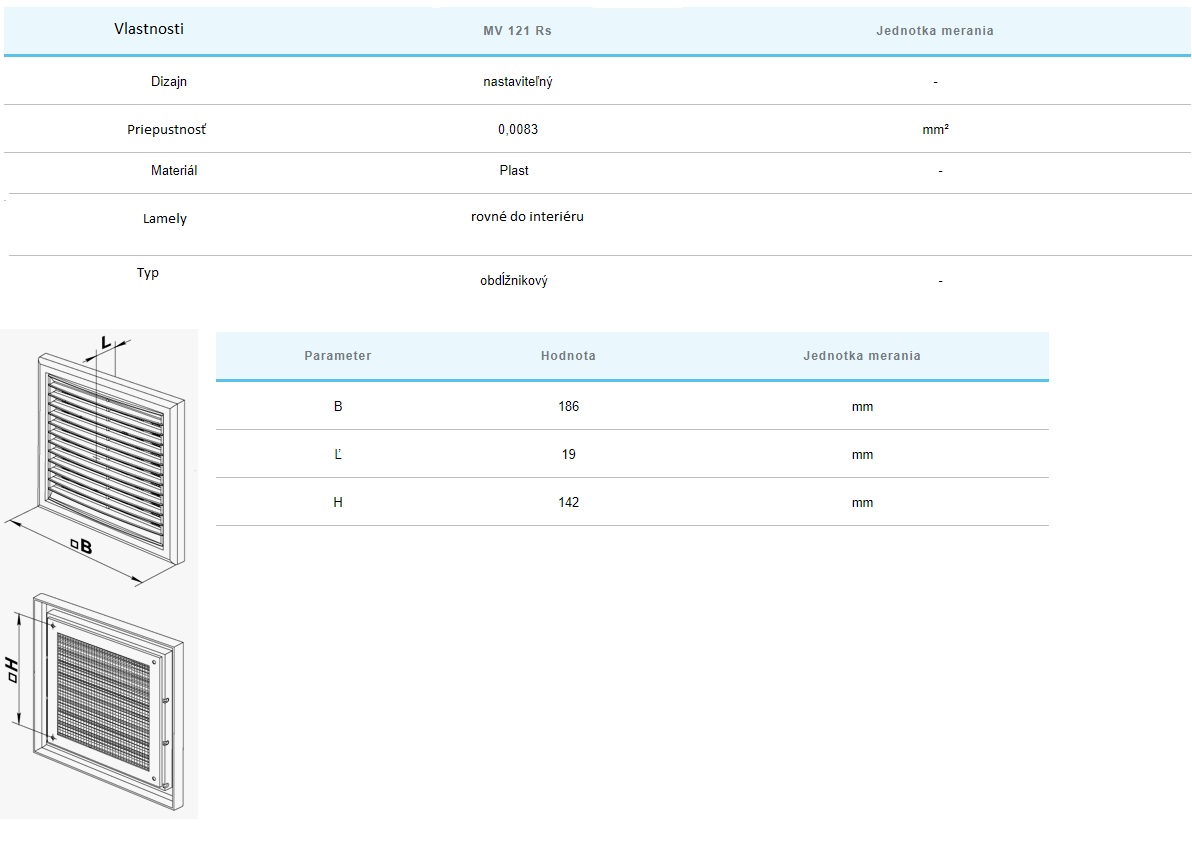Click the nastaviteľný value cell

(517, 82)
